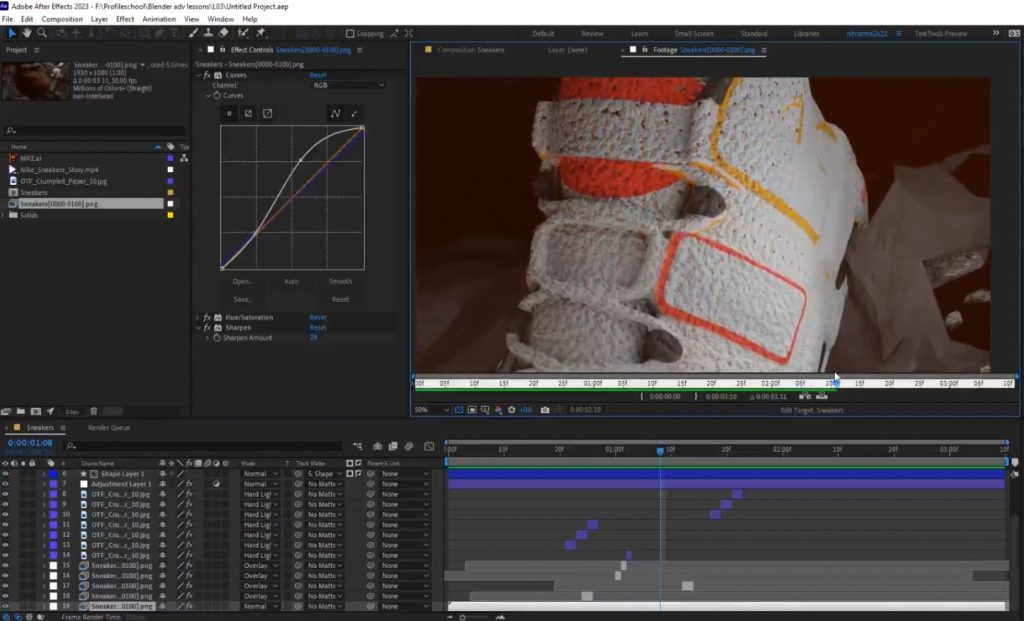Click the Auto button under Curves graph
This screenshot has width=1024, height=621.
pos(291,281)
